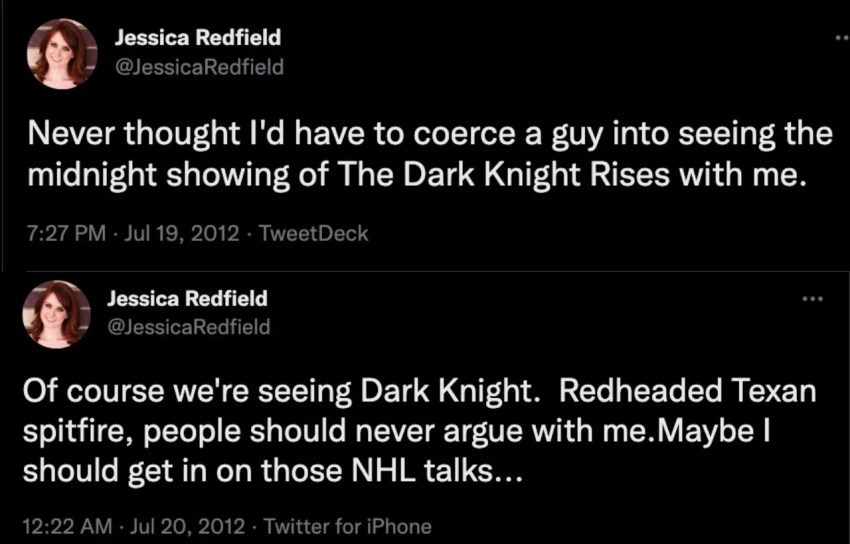
Task: Open Jessica Redfield's name on the first tweet
Action: click(x=197, y=38)
